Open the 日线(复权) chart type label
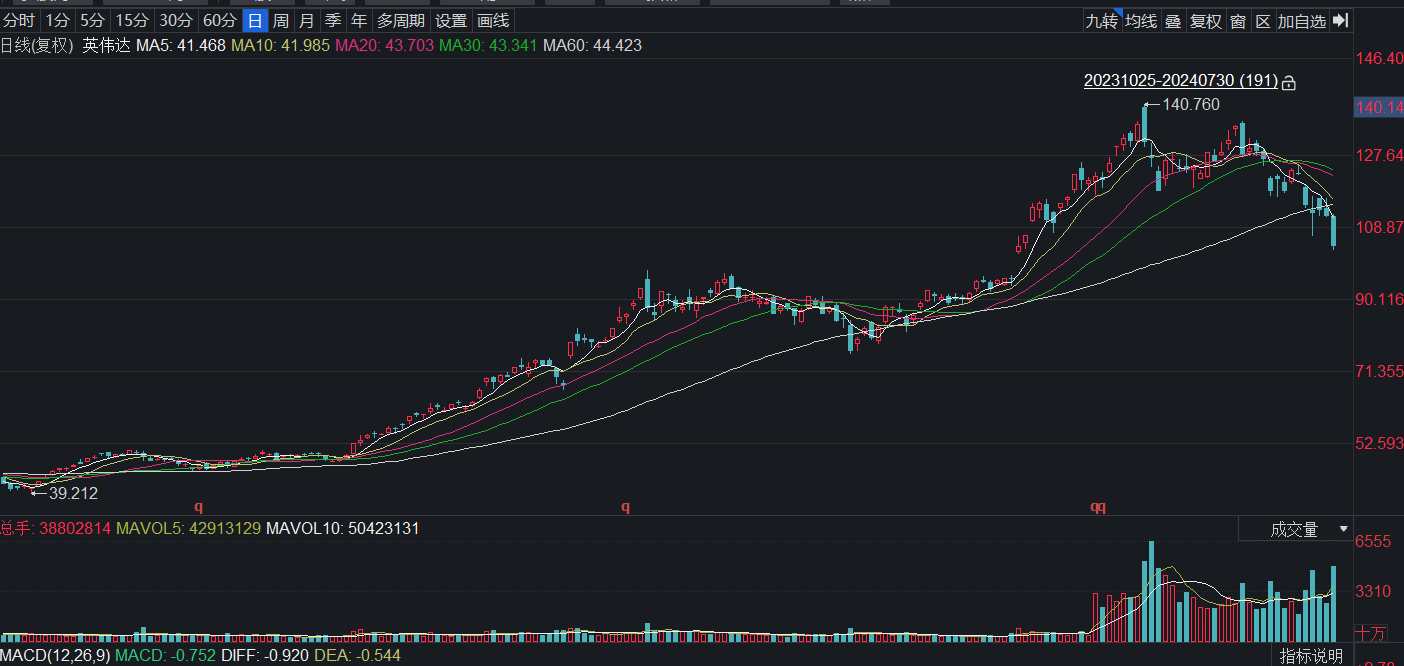The image size is (1404, 666). (38, 45)
